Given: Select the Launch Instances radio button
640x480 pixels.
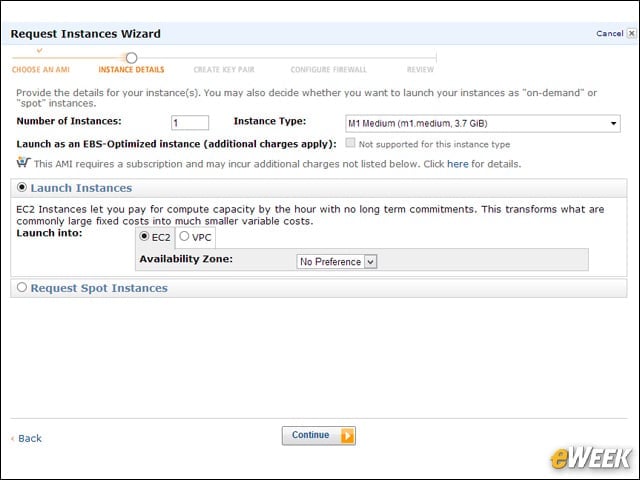Looking at the screenshot, I should tap(22, 187).
